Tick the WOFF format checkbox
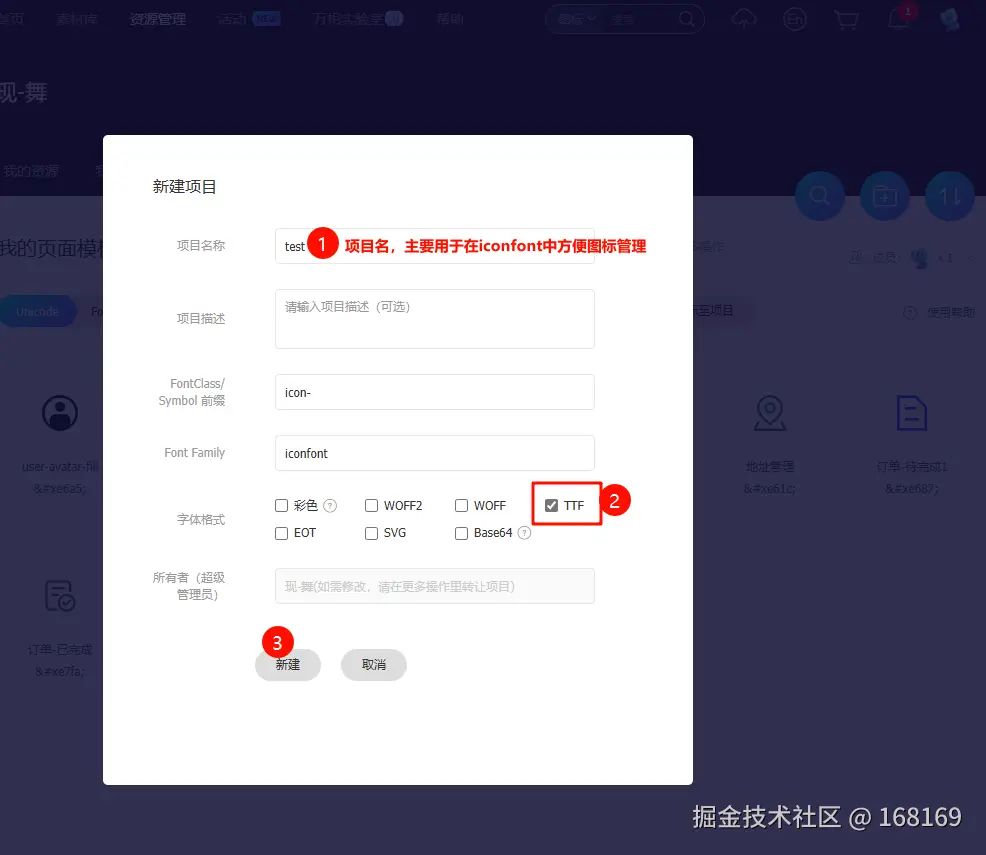986x855 pixels. 462,505
